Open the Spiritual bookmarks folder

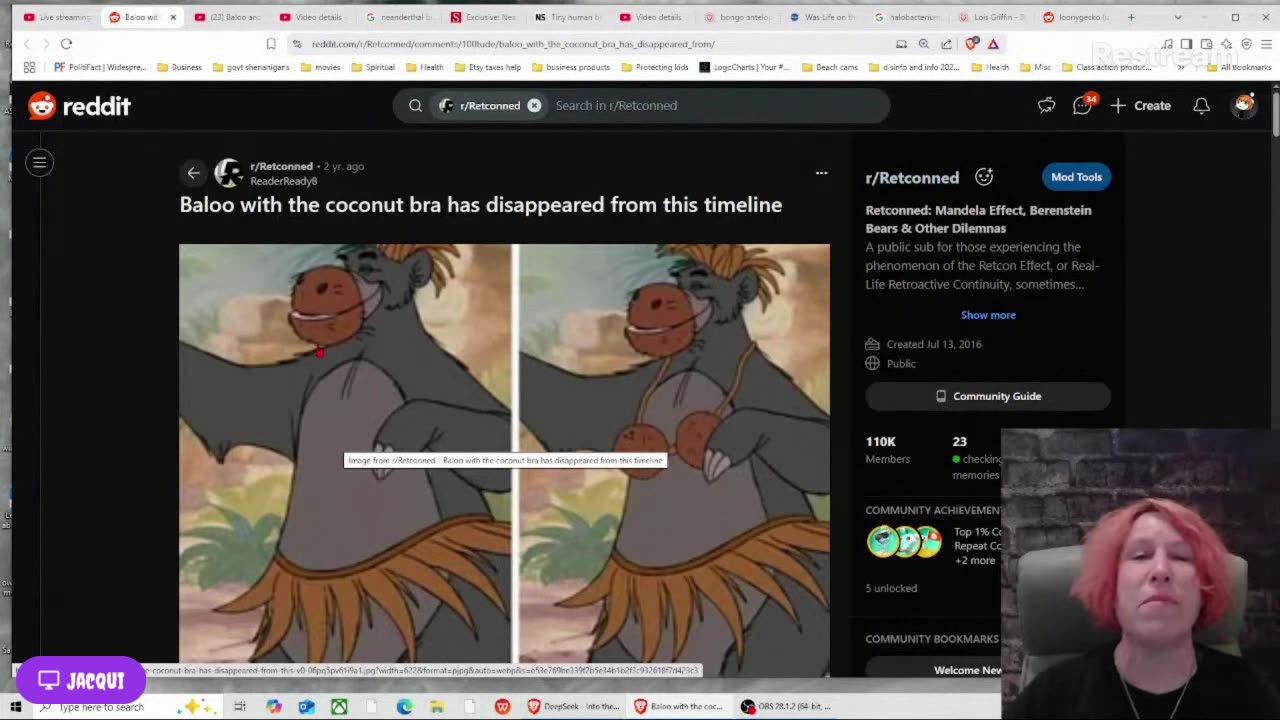click(x=372, y=67)
